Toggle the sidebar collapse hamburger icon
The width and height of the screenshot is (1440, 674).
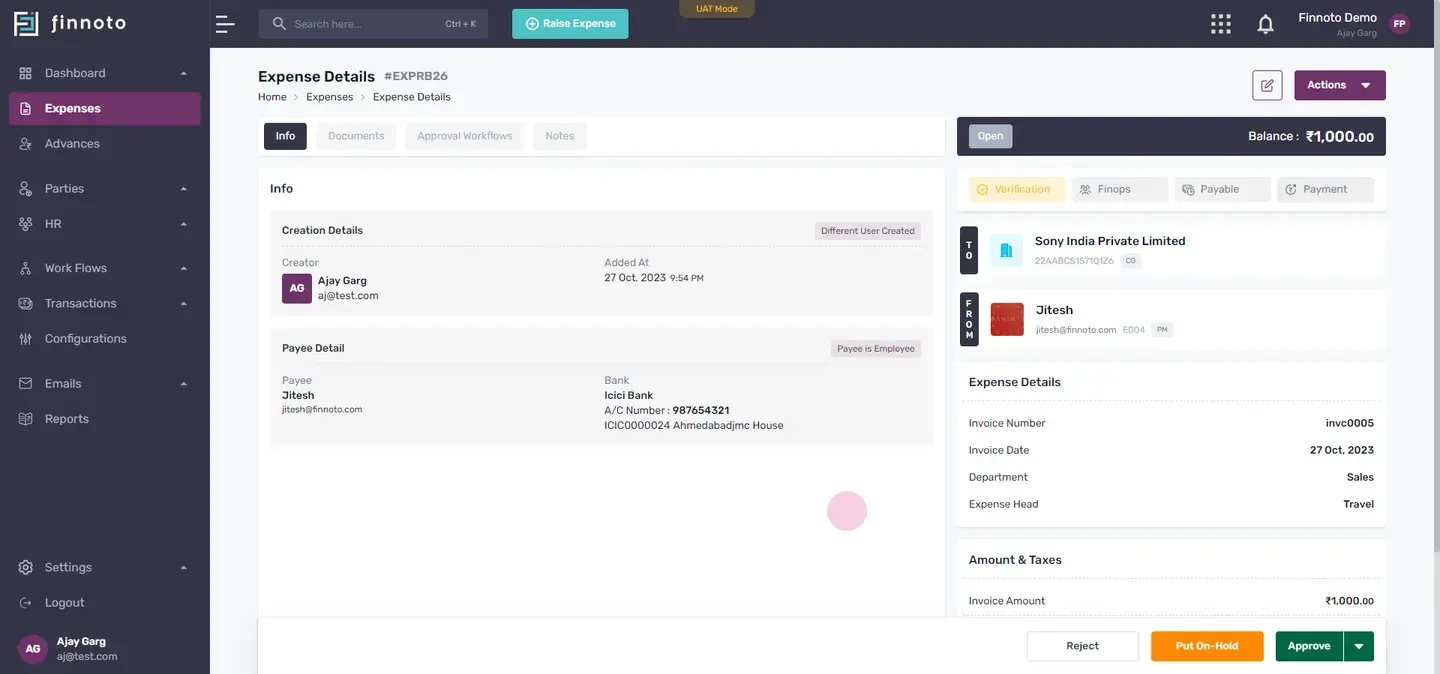(225, 24)
